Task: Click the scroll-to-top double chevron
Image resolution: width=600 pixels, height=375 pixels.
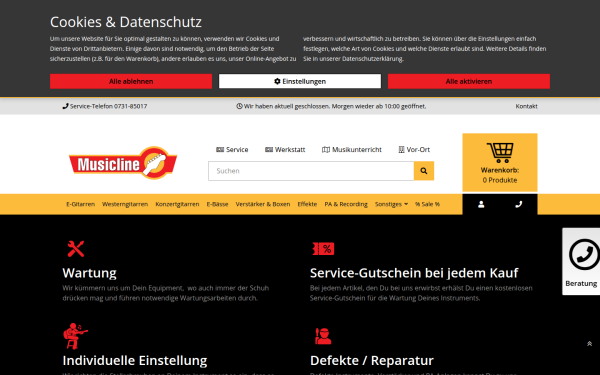Action: coord(589,344)
